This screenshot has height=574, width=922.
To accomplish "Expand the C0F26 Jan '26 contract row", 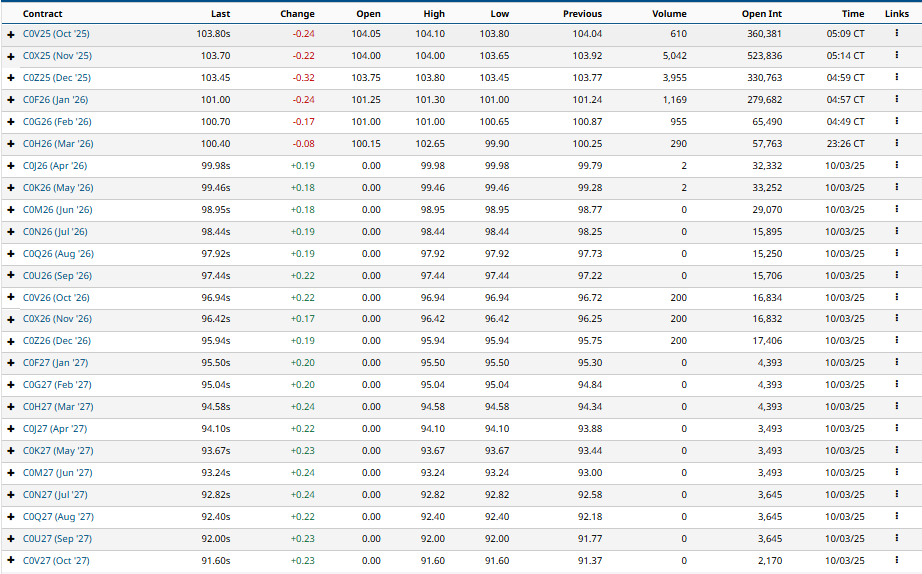I will tap(11, 100).
